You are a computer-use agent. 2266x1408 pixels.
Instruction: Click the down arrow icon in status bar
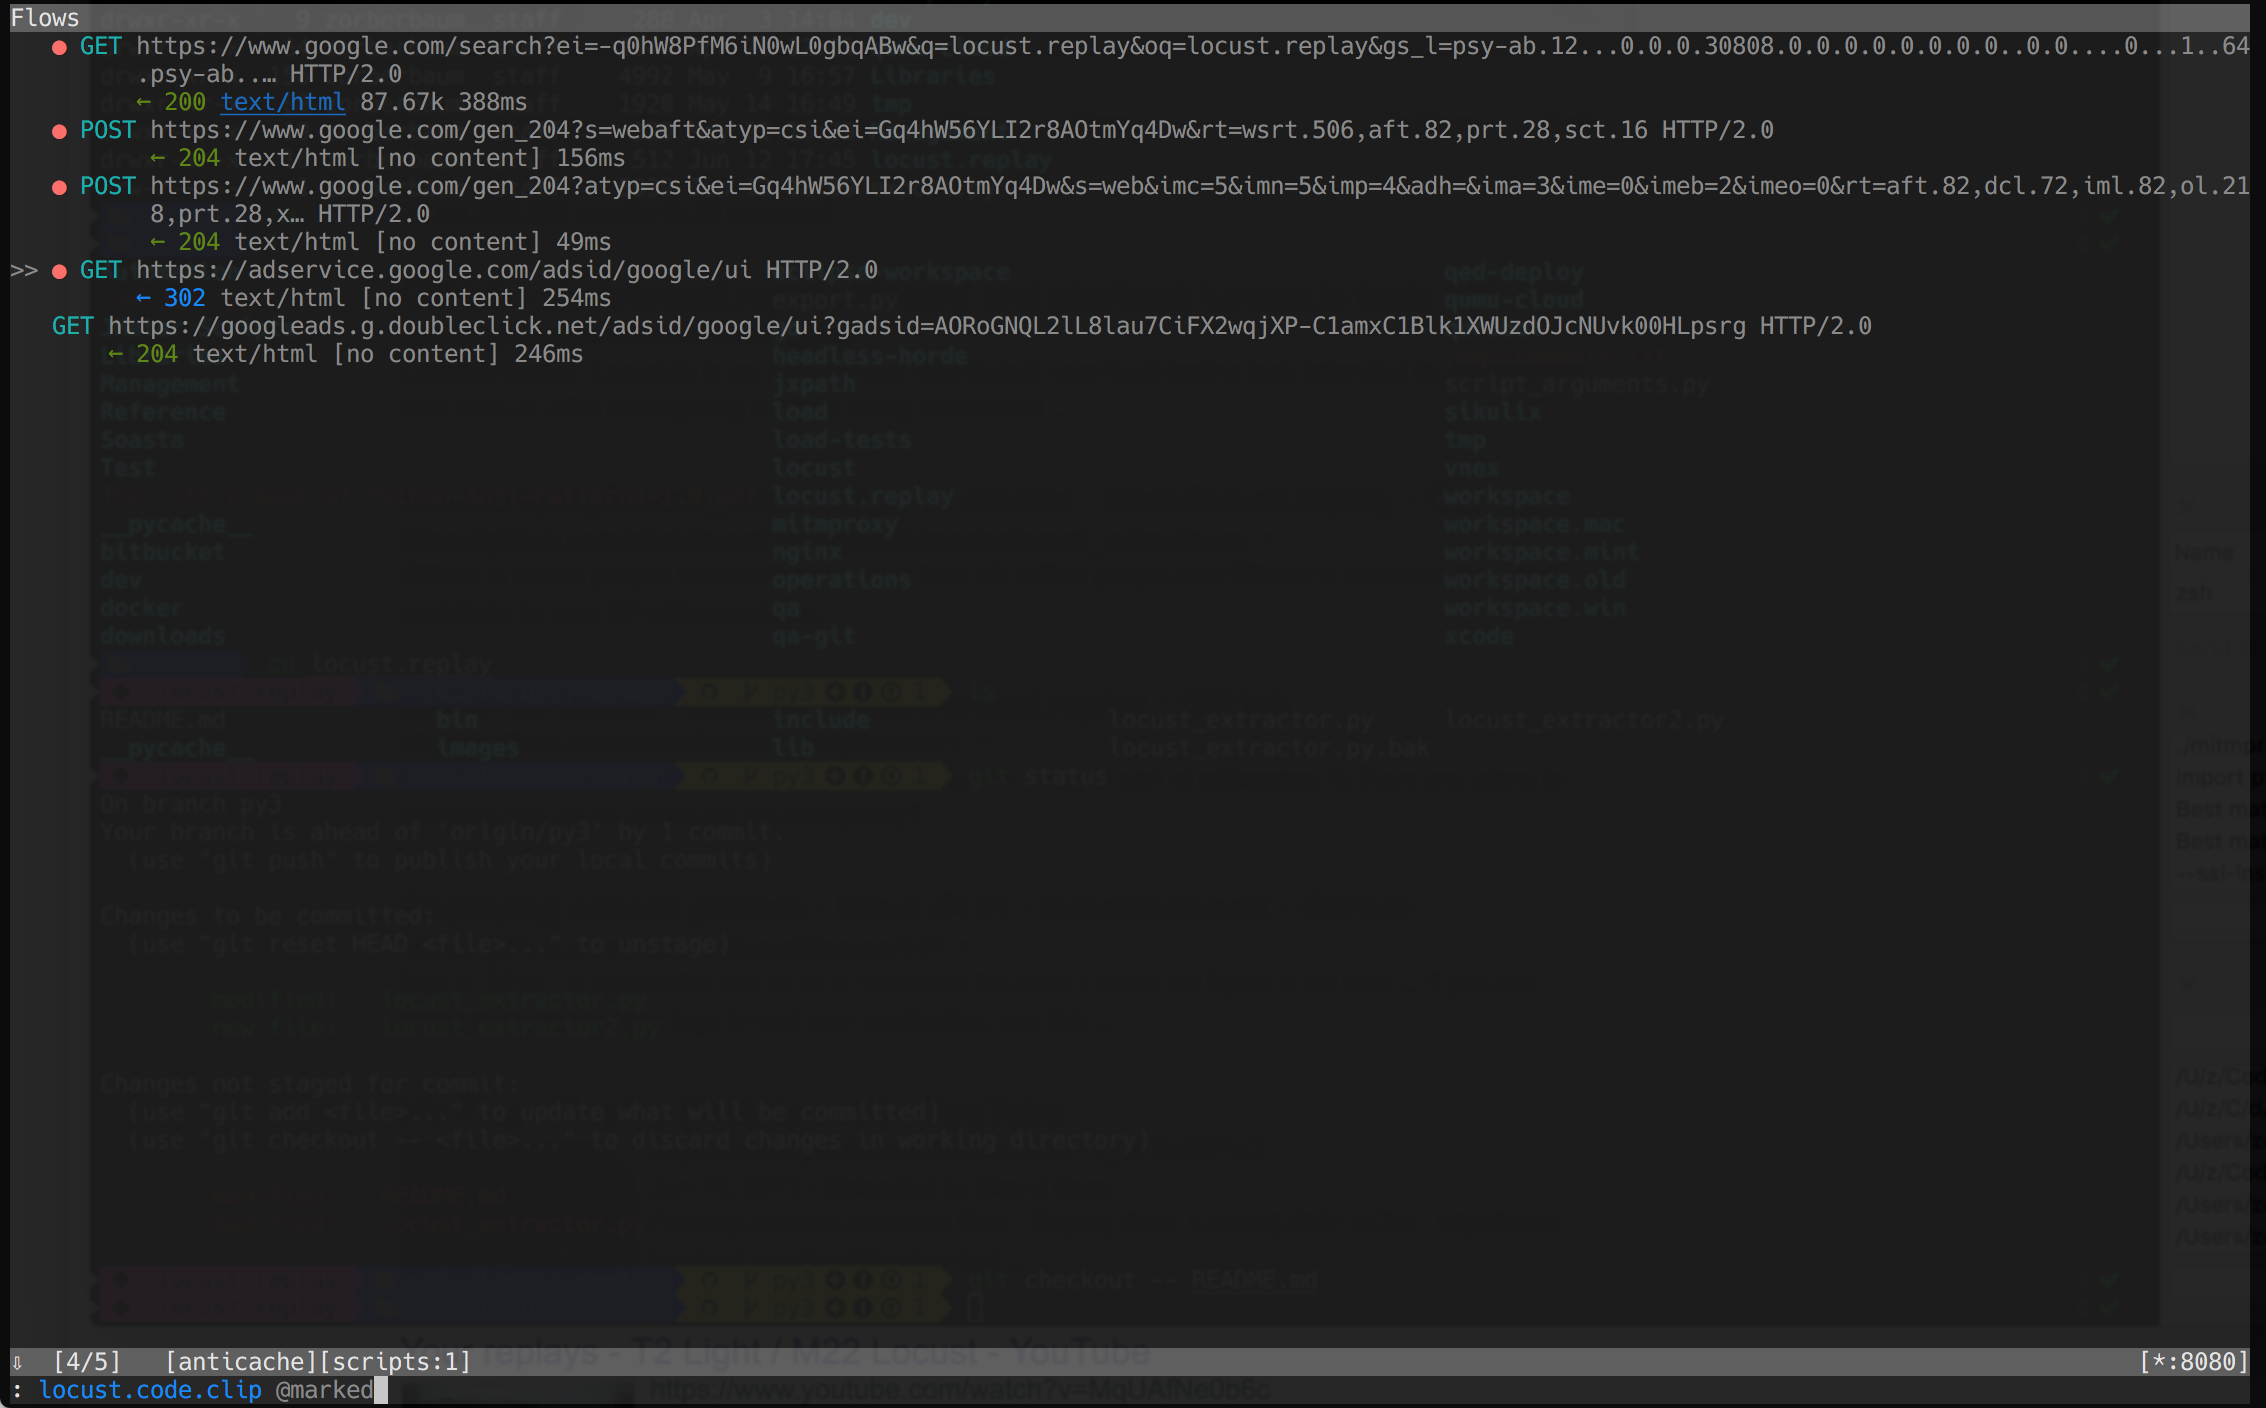click(x=17, y=1362)
